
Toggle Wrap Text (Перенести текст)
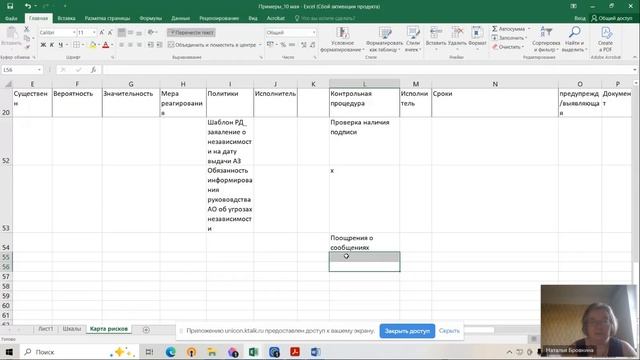(191, 32)
